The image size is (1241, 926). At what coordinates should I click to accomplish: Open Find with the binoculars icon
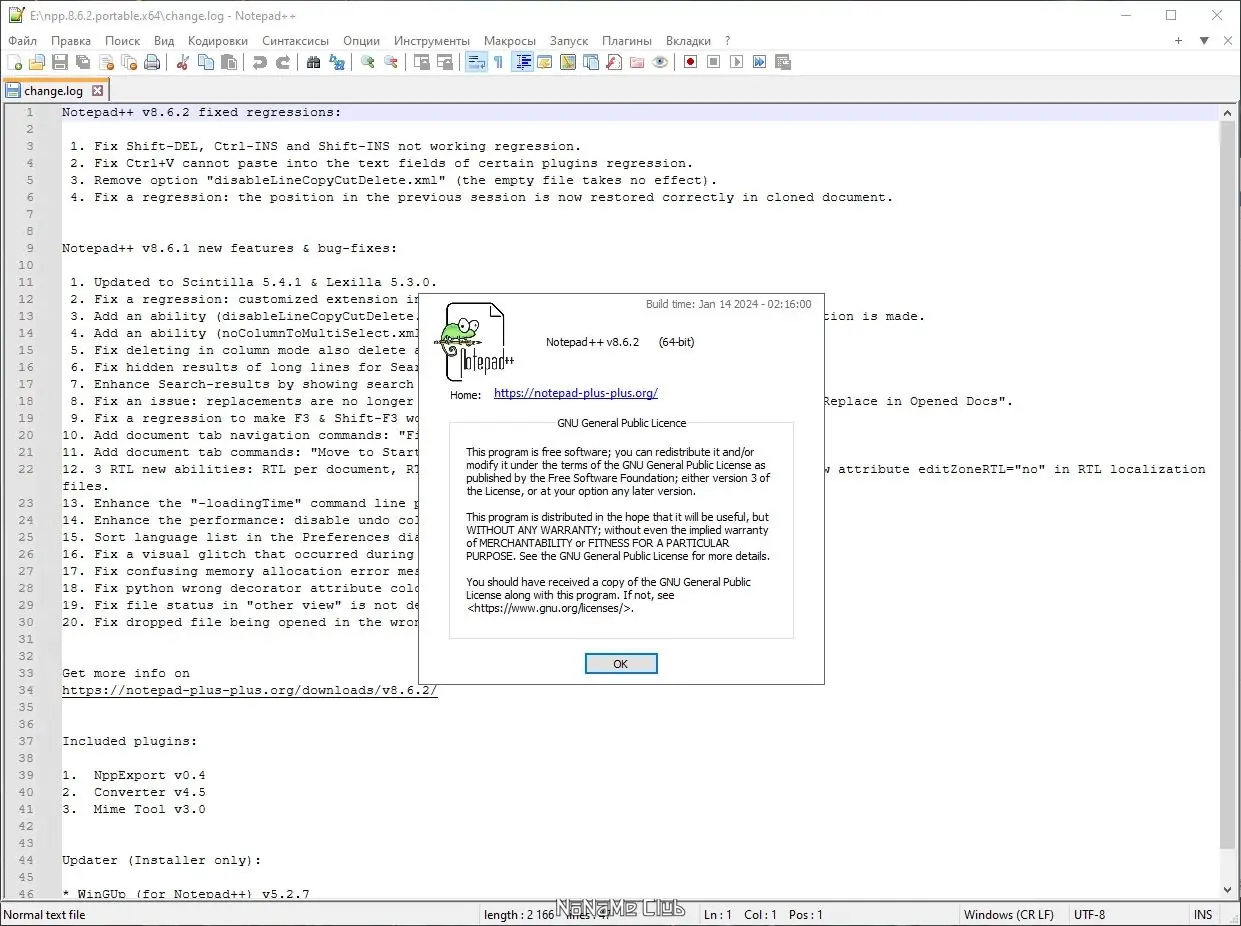coord(314,62)
